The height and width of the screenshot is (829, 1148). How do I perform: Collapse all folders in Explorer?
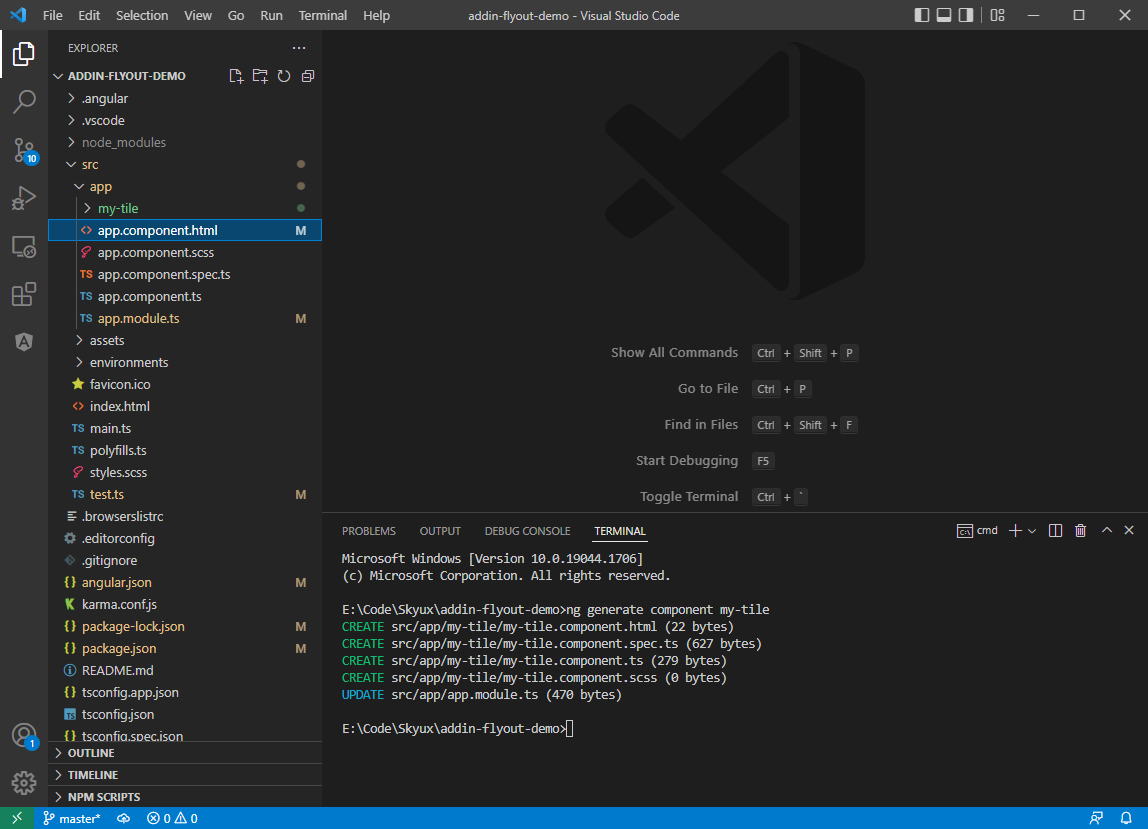308,76
